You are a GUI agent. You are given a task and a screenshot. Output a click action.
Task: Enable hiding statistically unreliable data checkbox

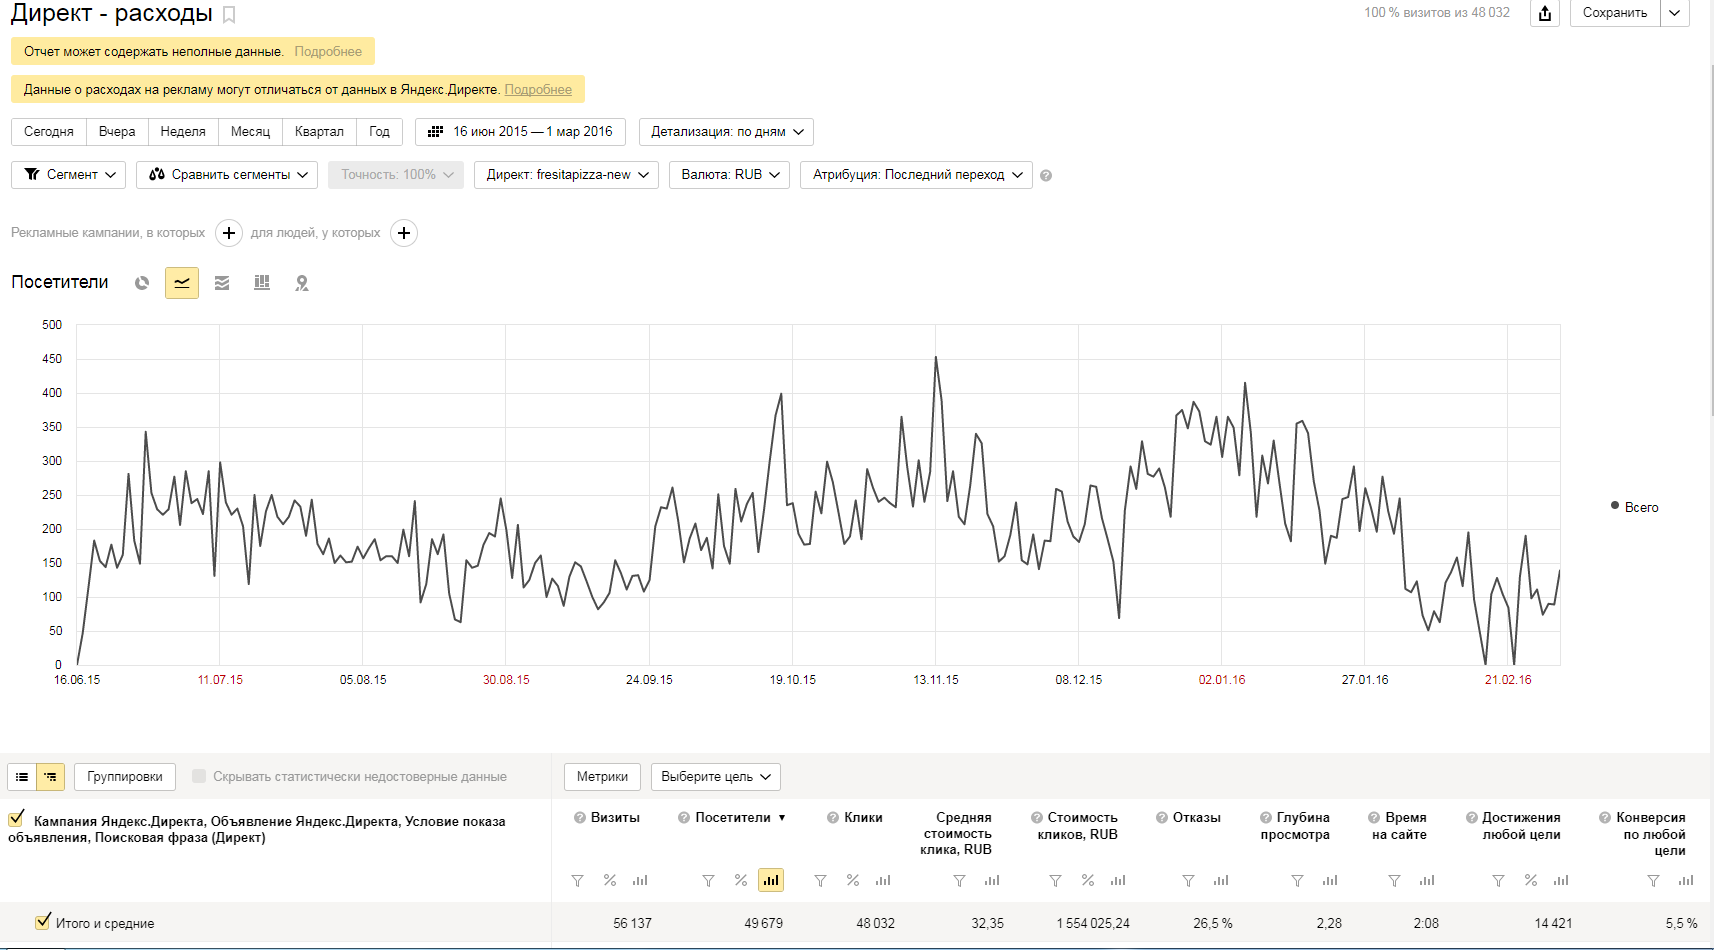(199, 776)
